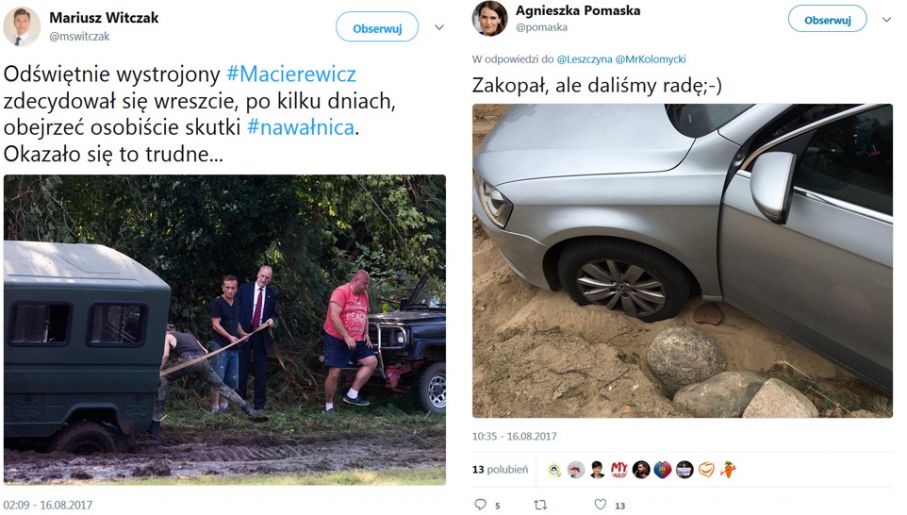
Task: Open the @Leszczyna mention link
Action: tap(584, 59)
